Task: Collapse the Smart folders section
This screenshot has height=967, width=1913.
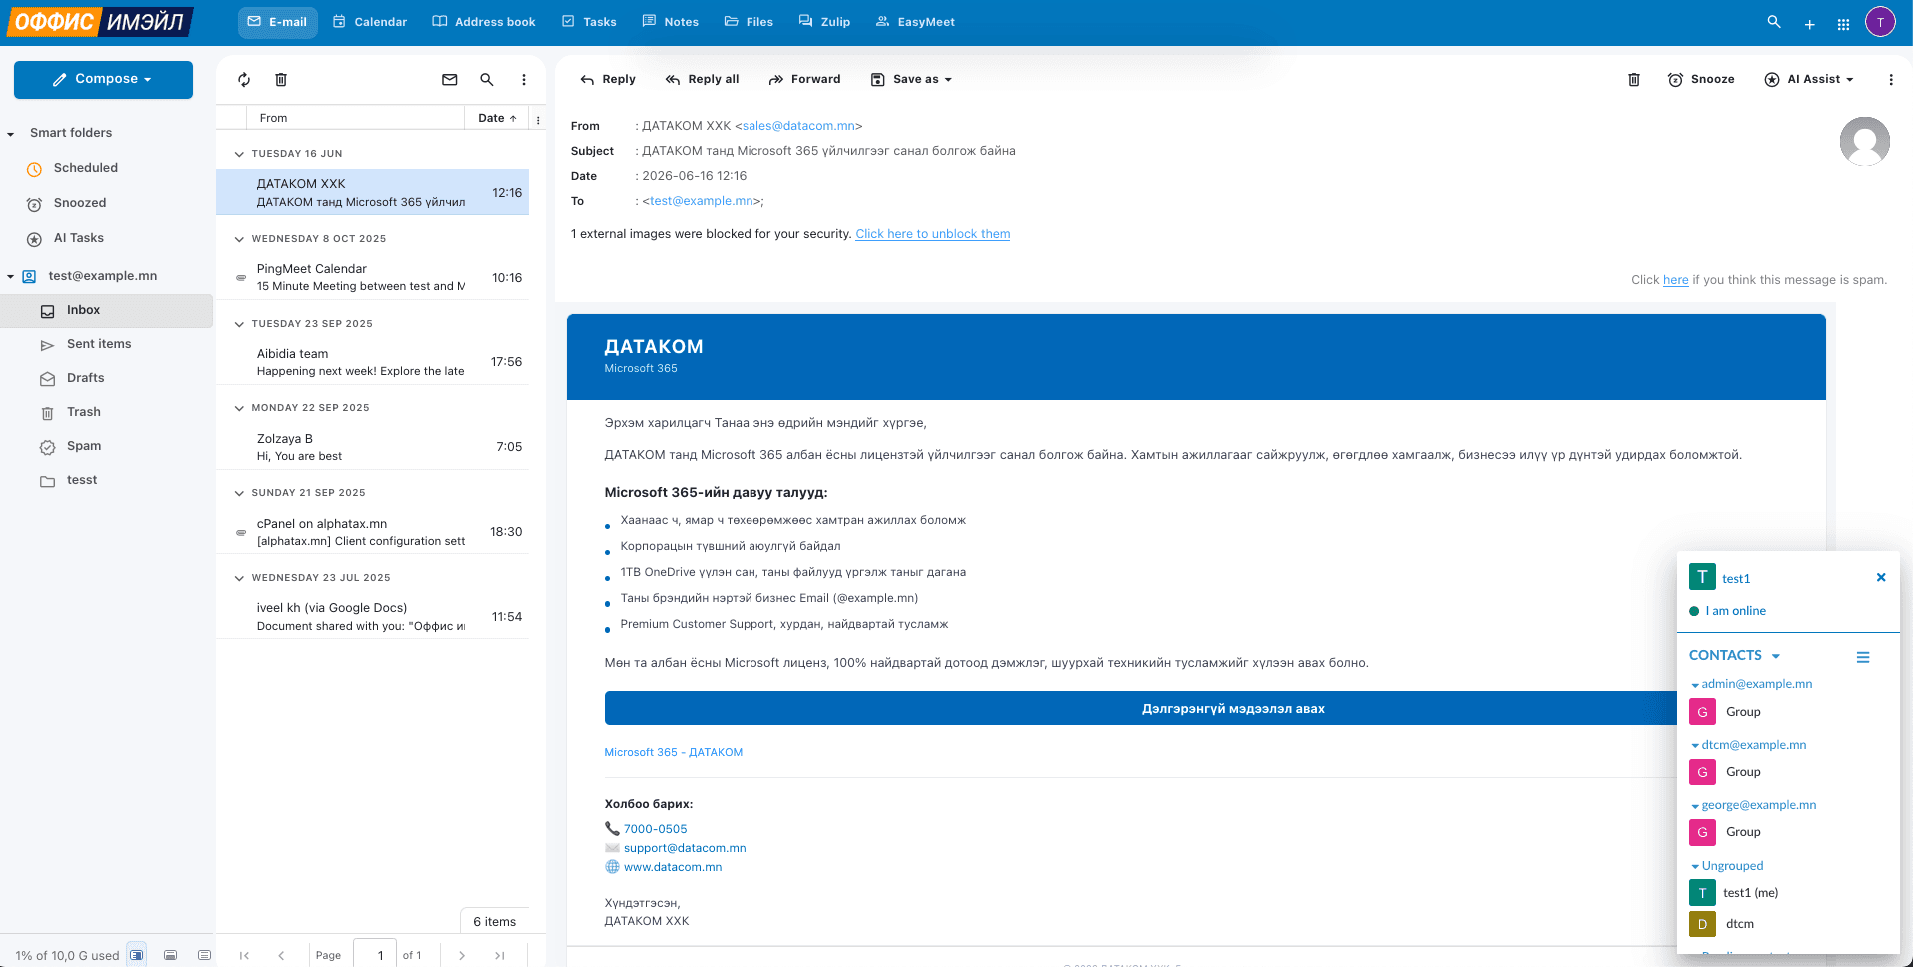Action: pyautogui.click(x=10, y=134)
